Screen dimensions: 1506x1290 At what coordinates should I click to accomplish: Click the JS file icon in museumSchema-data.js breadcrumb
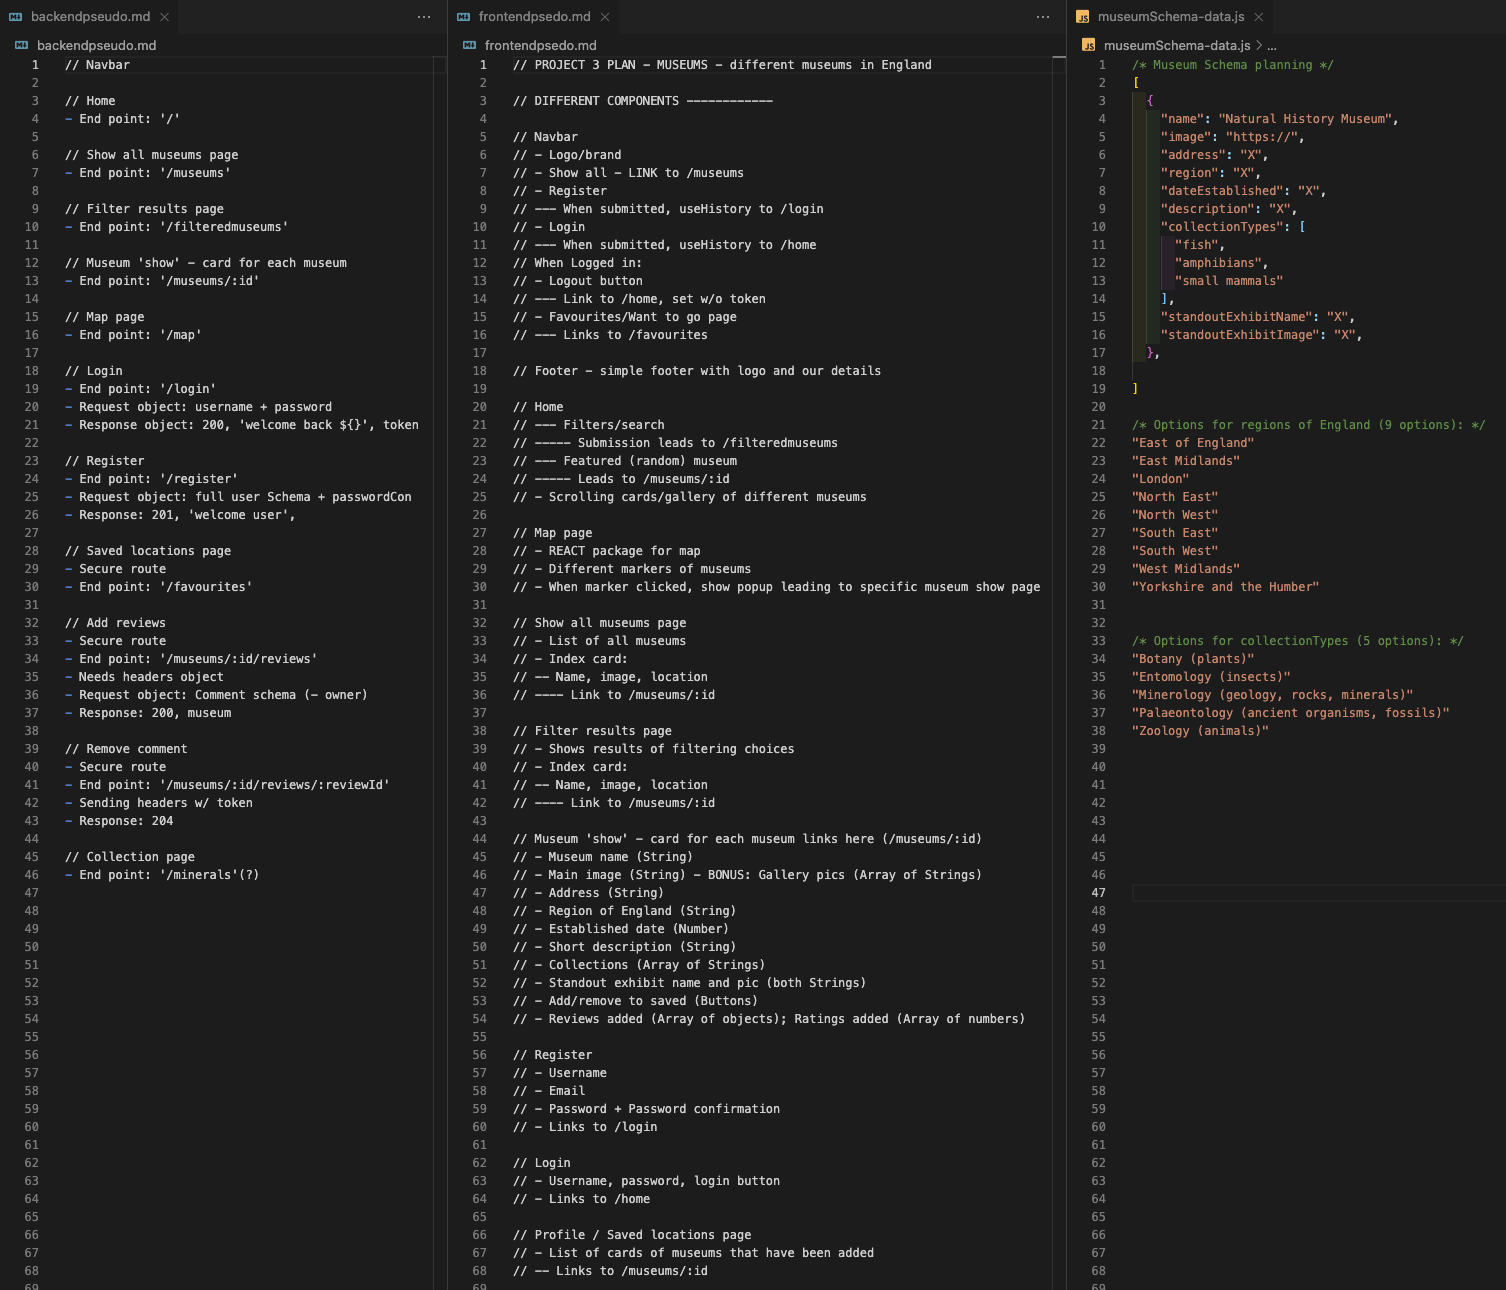pos(1089,45)
